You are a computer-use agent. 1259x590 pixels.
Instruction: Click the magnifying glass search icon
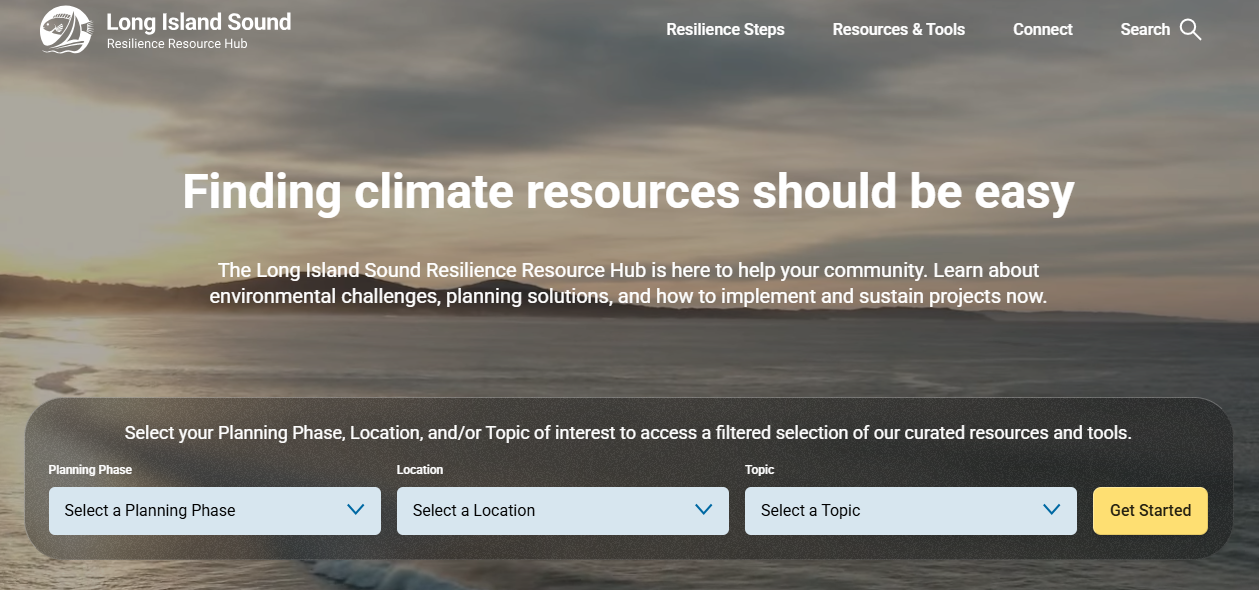1190,29
